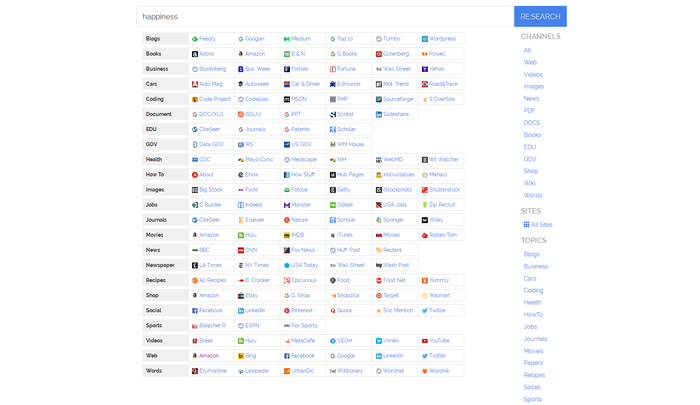Click the ISSUU icon in Document row

pyautogui.click(x=241, y=114)
